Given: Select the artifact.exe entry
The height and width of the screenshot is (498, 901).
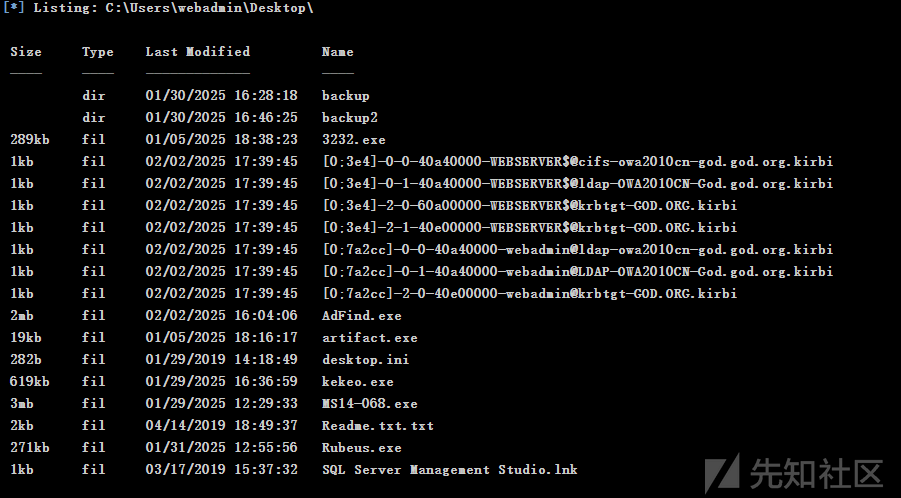Looking at the screenshot, I should click(369, 338).
